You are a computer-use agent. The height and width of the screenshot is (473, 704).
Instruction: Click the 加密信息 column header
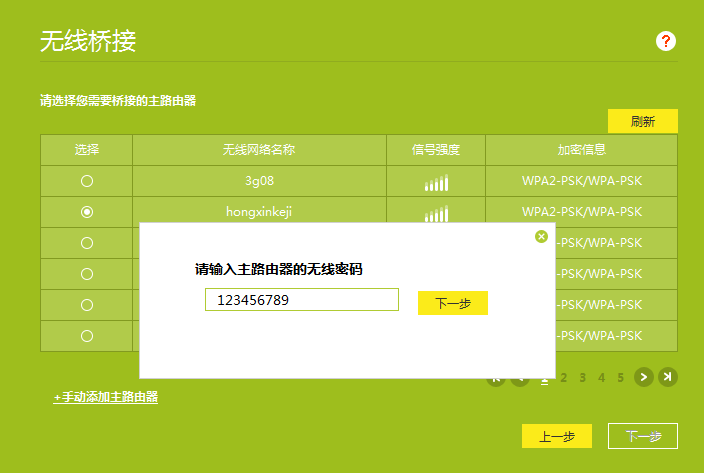pyautogui.click(x=581, y=150)
